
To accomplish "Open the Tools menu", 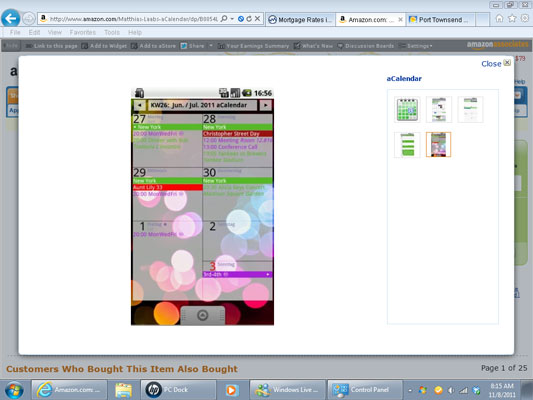I will [x=112, y=32].
